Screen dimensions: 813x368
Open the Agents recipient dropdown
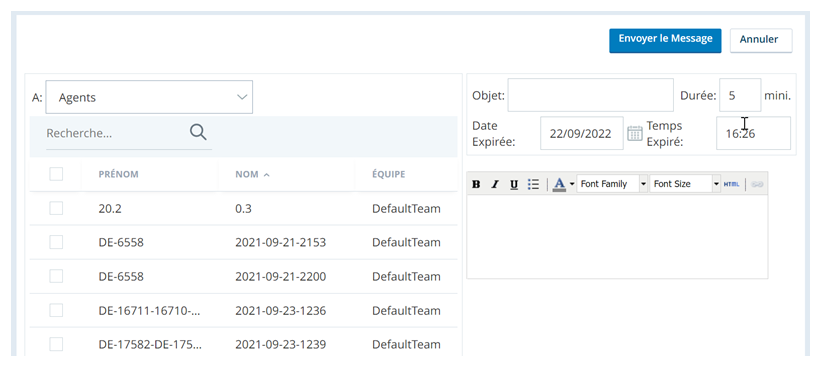[149, 97]
